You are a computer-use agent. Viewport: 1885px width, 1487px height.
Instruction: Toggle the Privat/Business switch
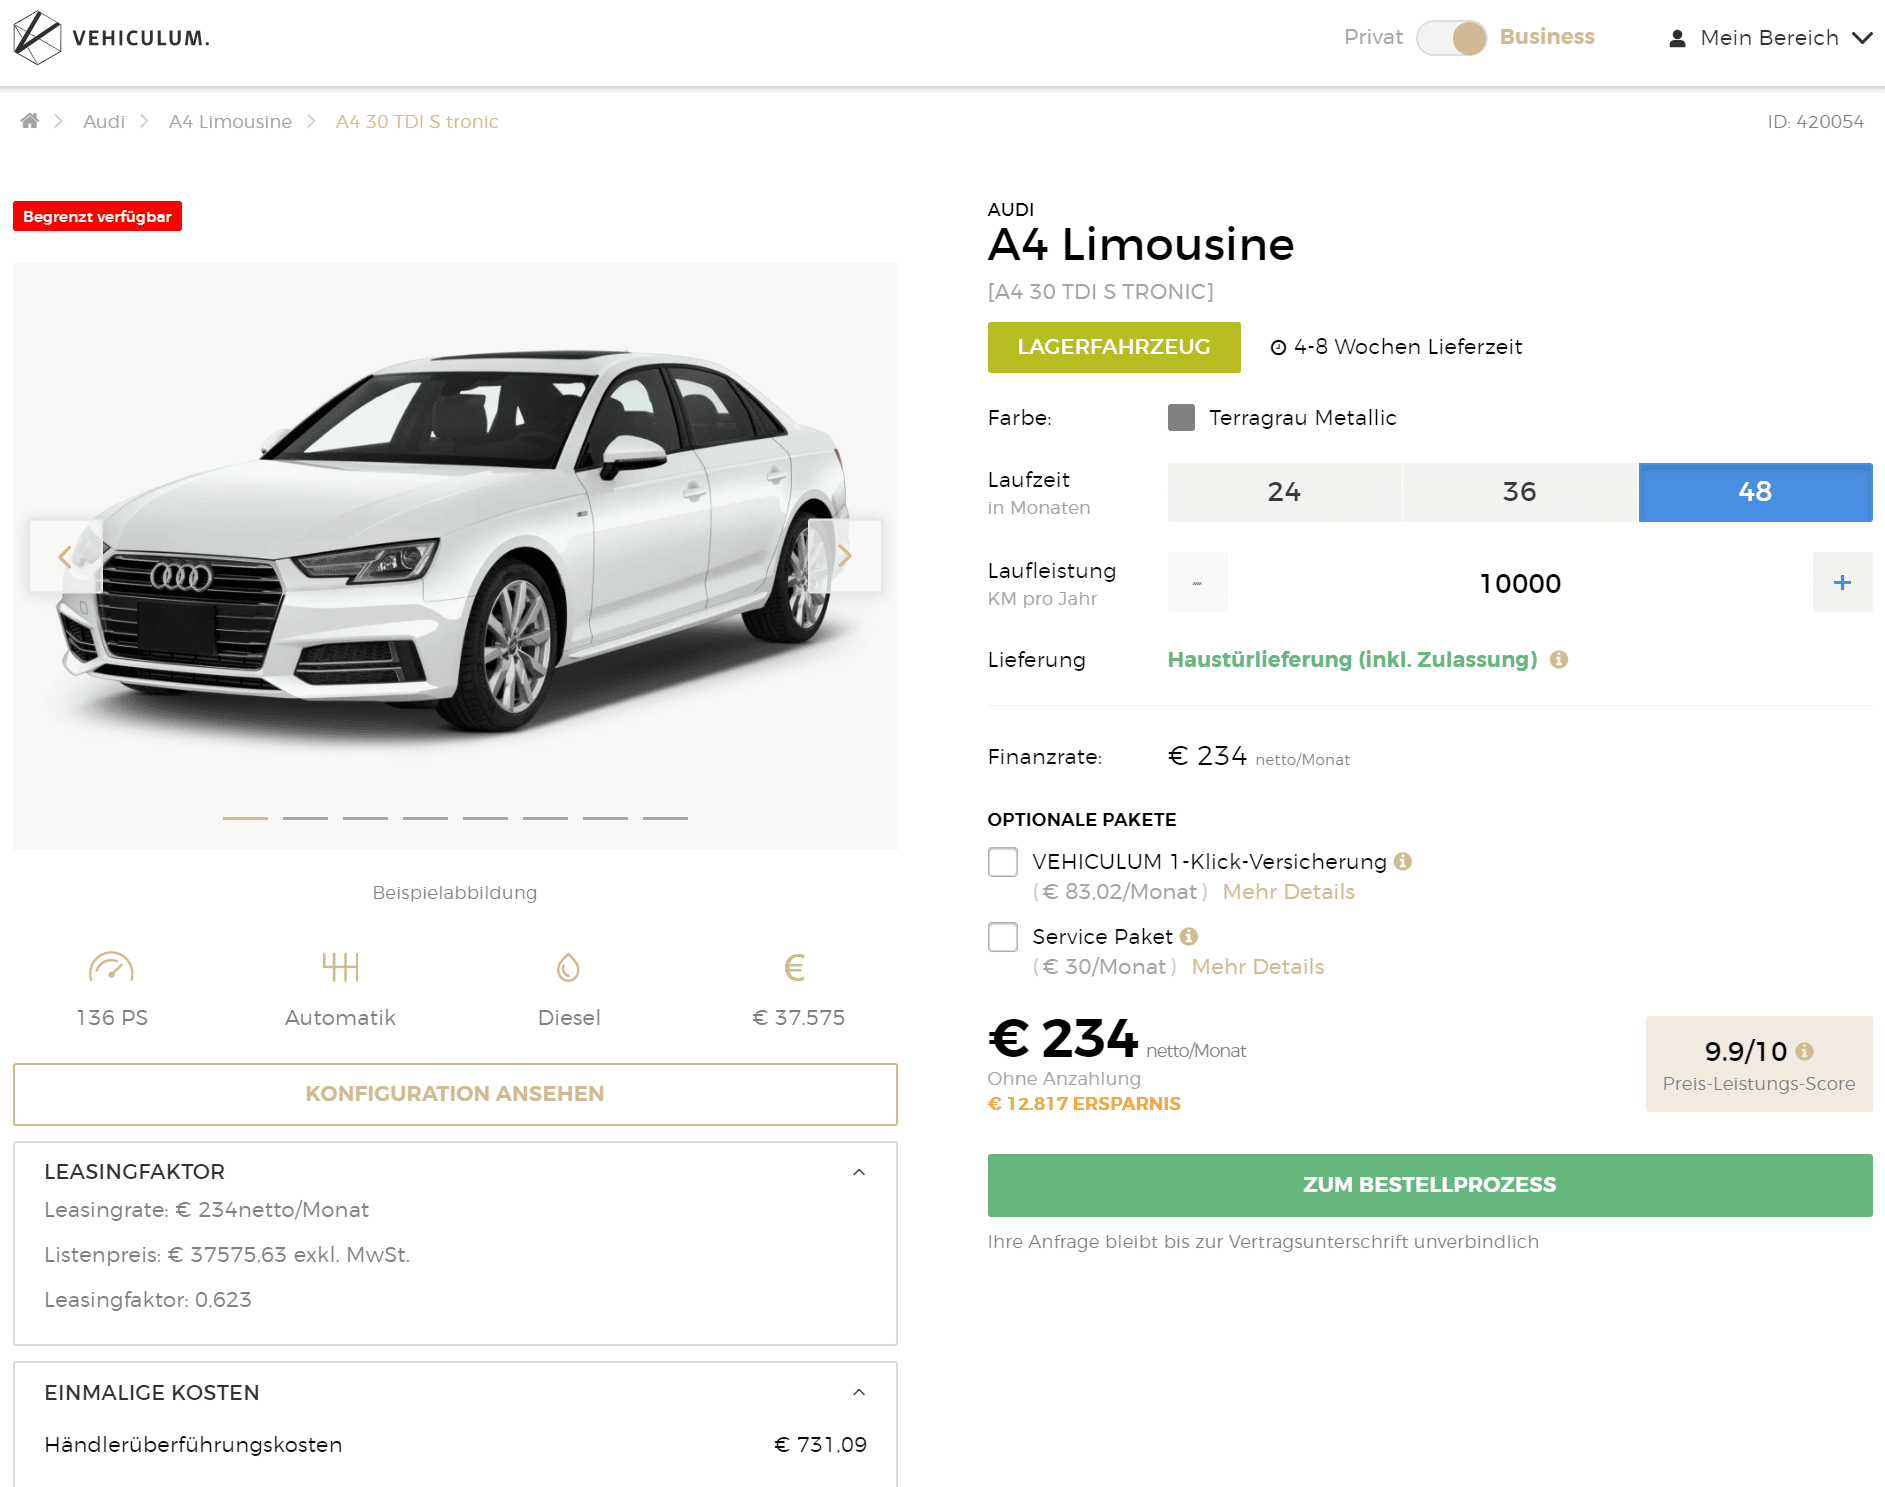point(1451,38)
